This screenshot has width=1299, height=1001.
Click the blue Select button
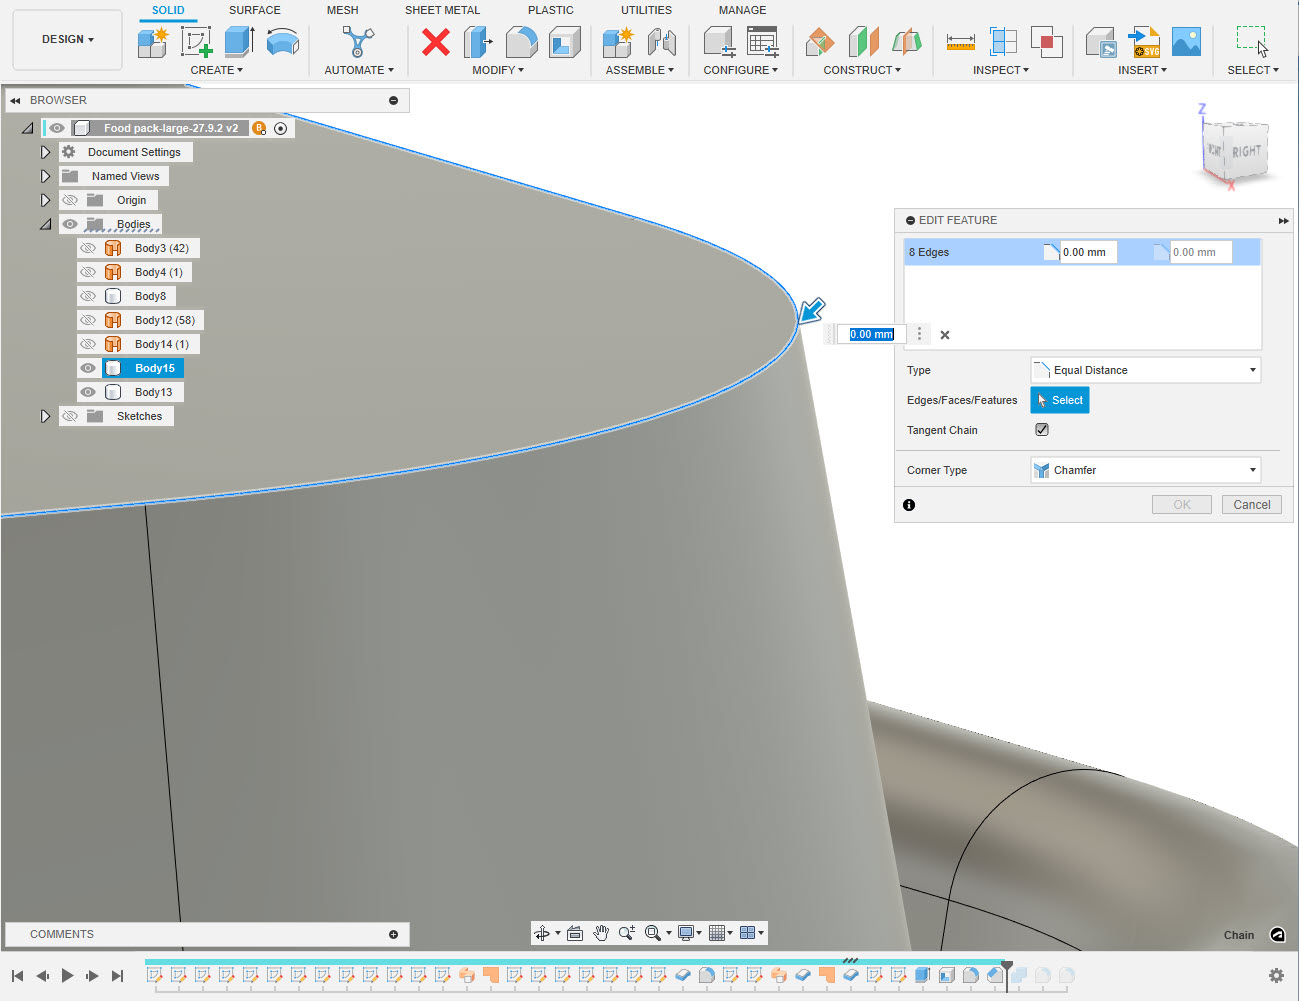tap(1060, 400)
